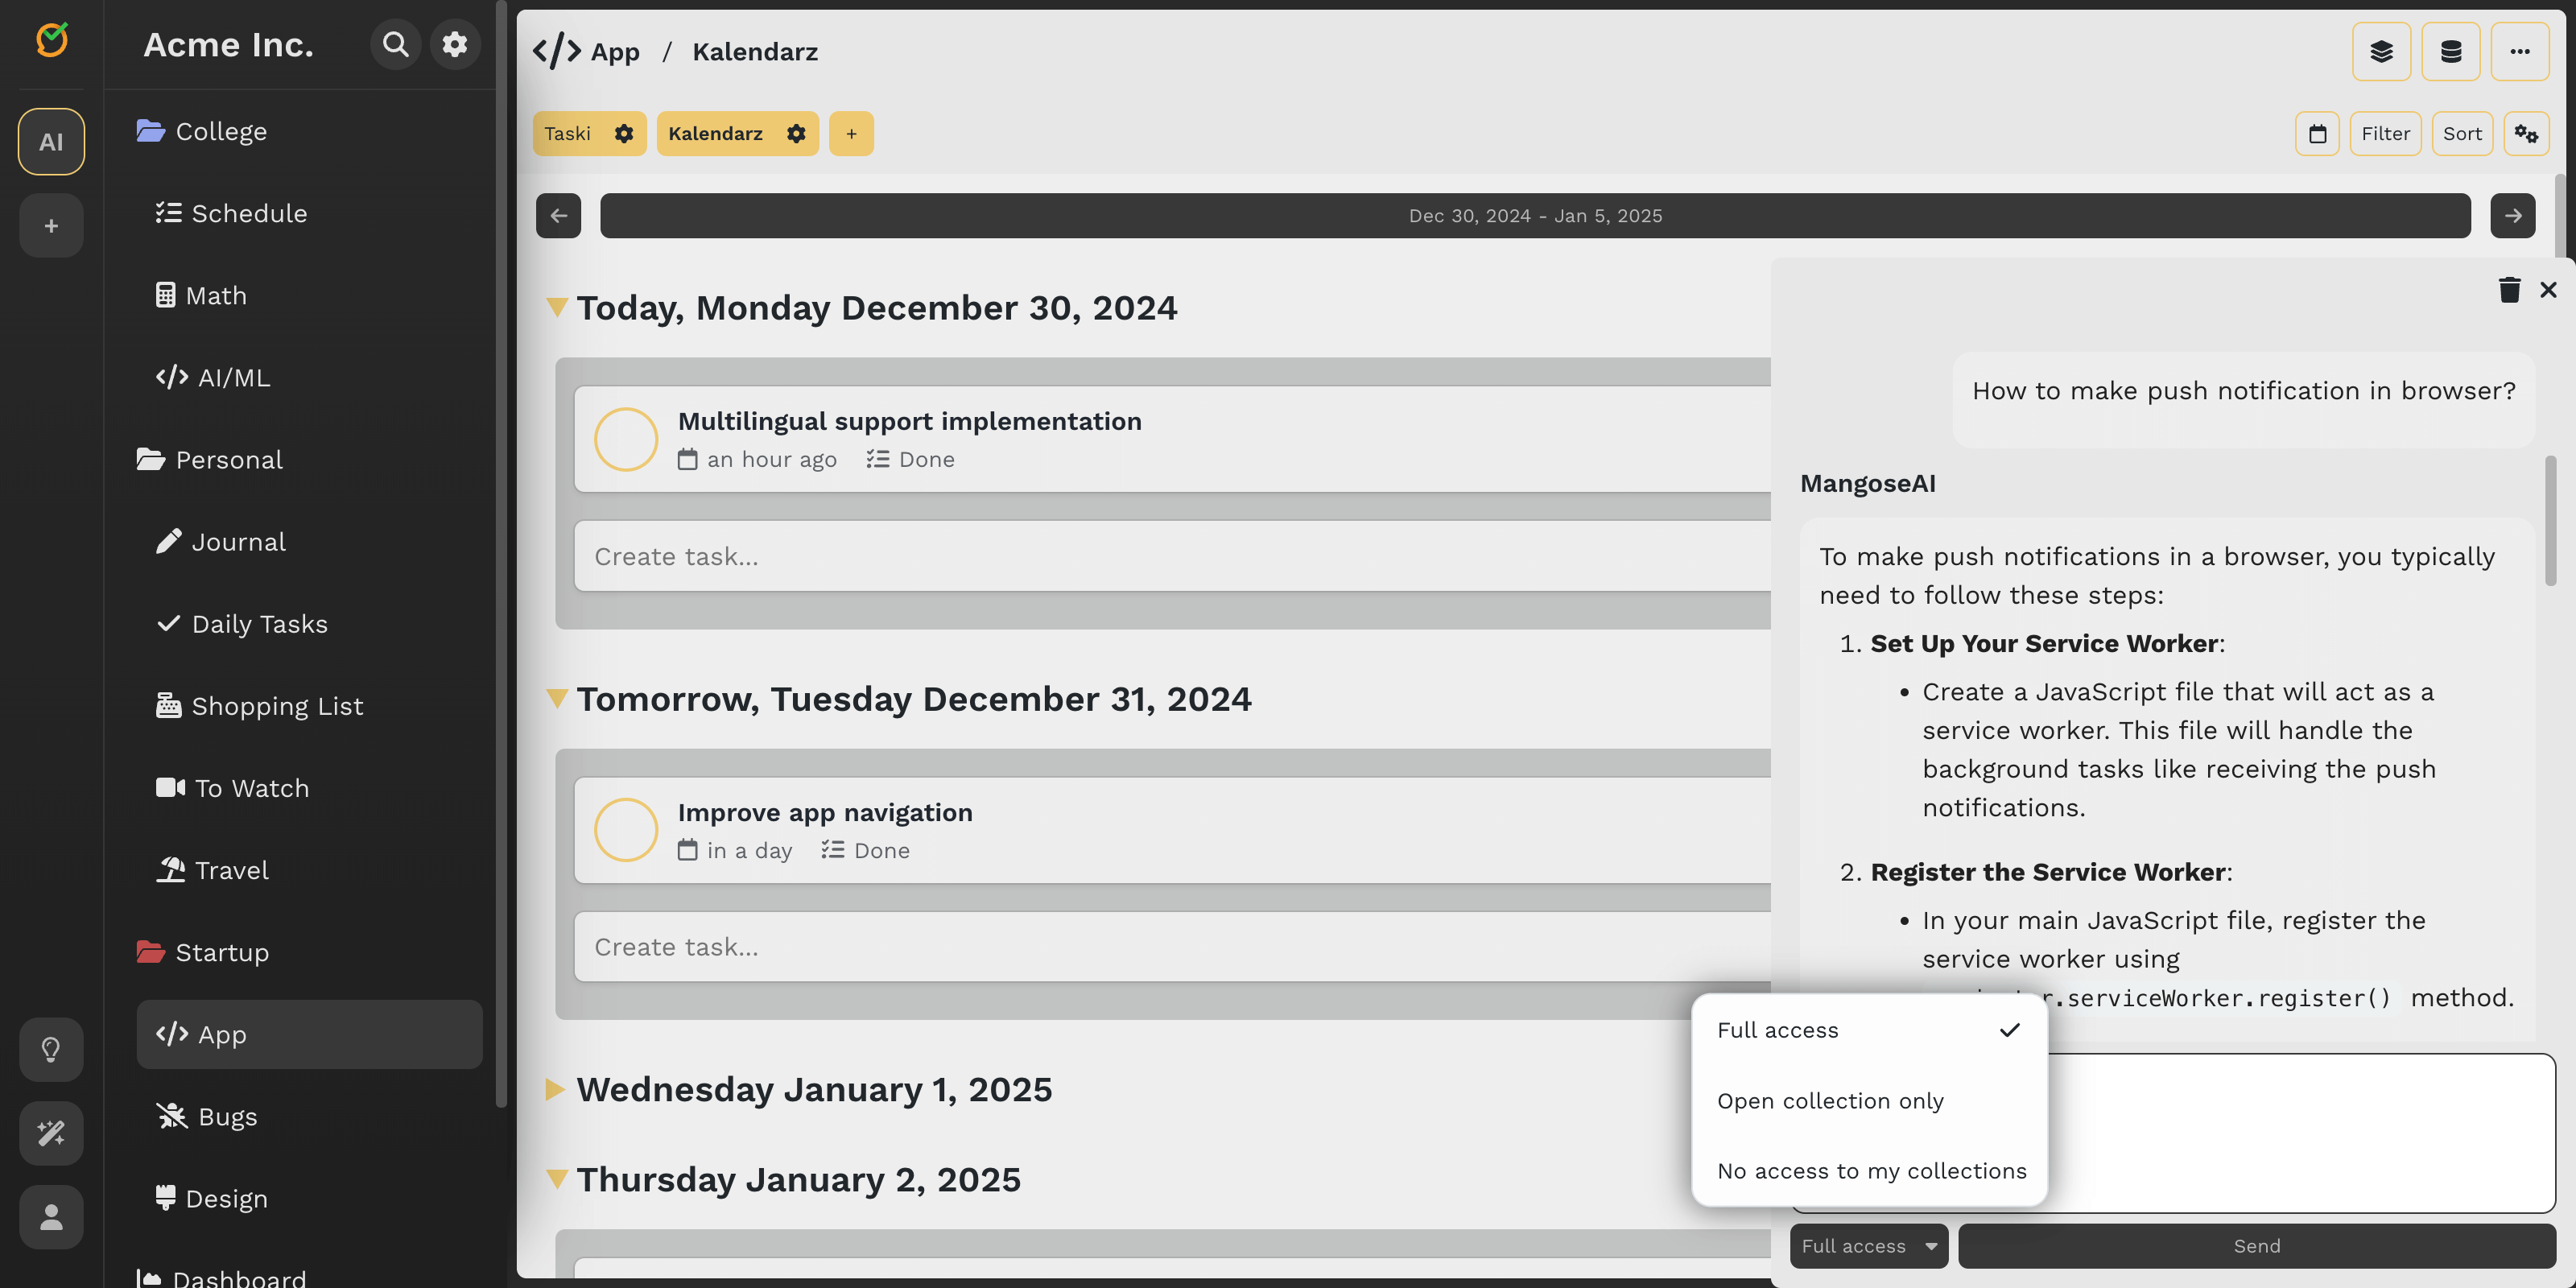Collapse Today, Monday December 30 section
This screenshot has height=1288, width=2576.
coord(557,307)
